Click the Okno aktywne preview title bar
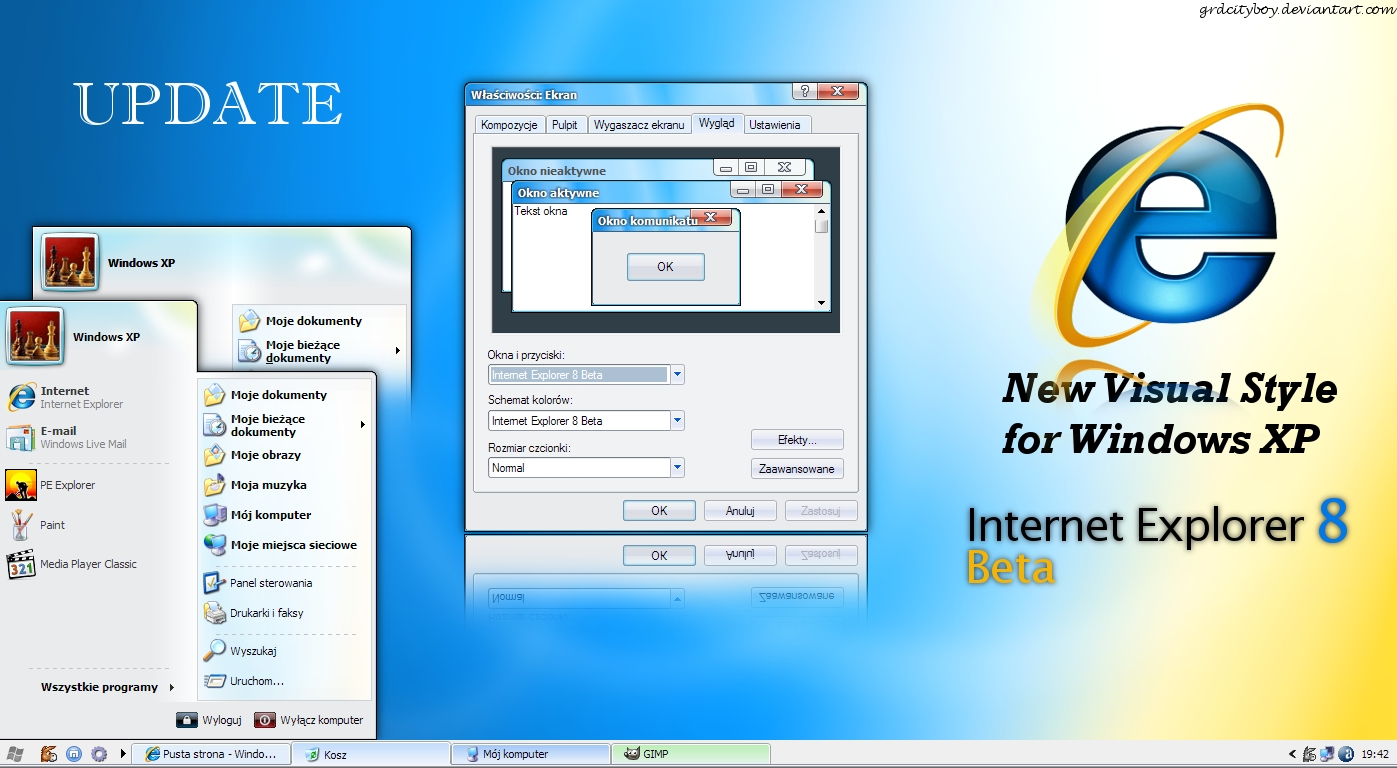The image size is (1397, 768). coord(671,192)
